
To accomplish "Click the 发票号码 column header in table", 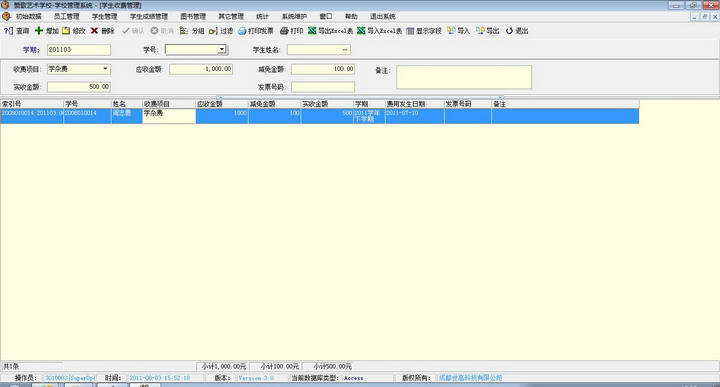I will pos(467,104).
